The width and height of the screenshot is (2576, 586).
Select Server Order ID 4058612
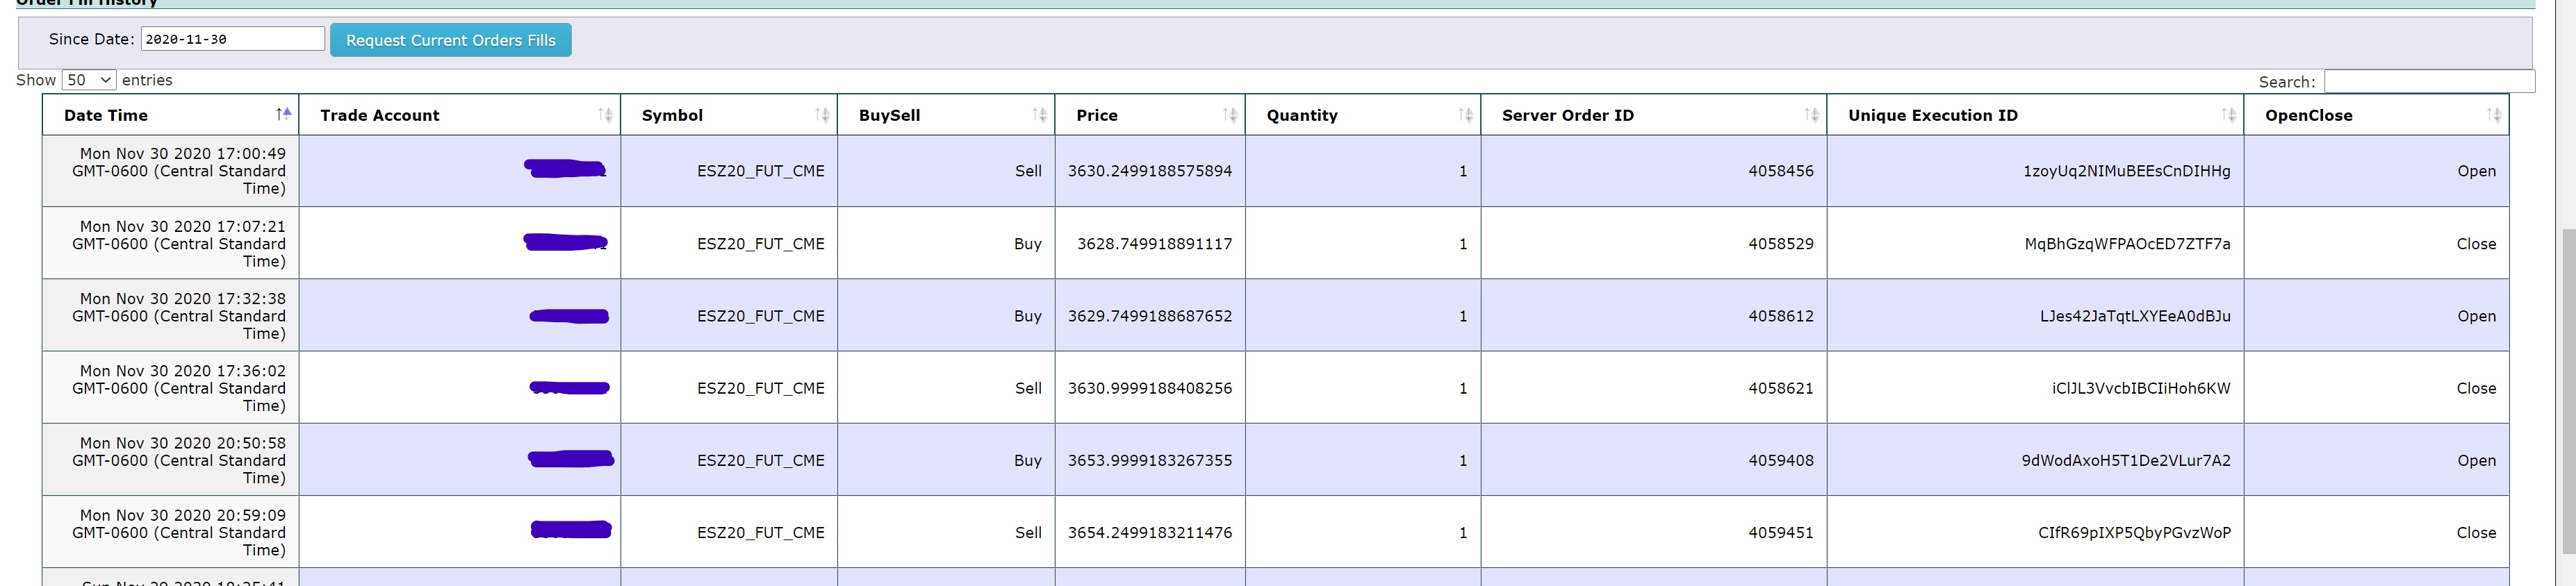1781,316
